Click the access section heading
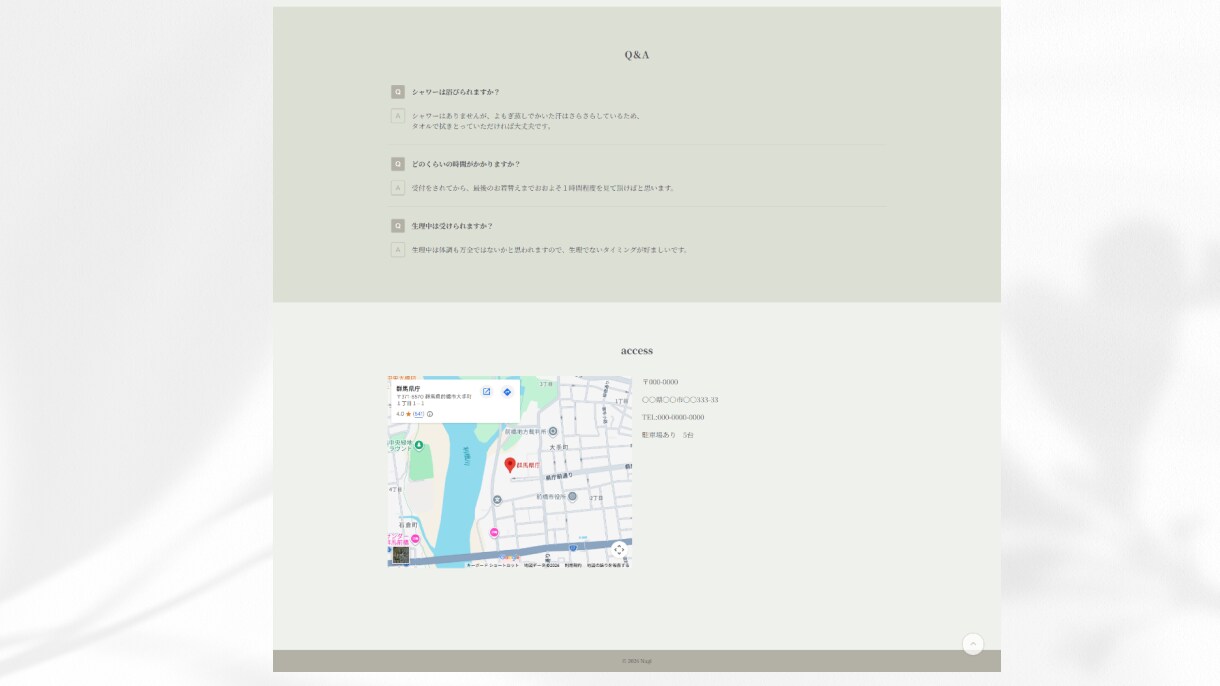This screenshot has height=686, width=1220. point(637,351)
